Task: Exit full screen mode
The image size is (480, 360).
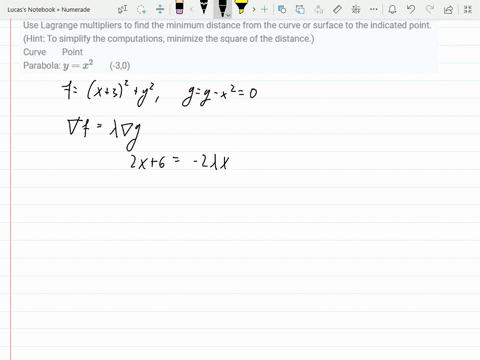Action: pyautogui.click(x=468, y=9)
